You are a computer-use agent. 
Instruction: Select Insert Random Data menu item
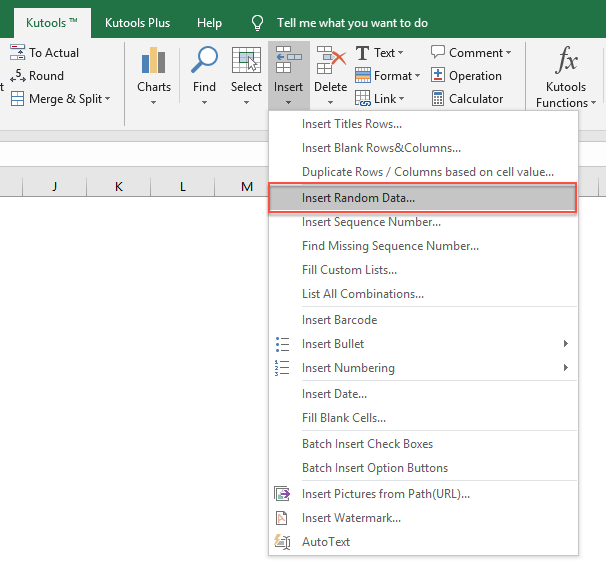pos(423,198)
